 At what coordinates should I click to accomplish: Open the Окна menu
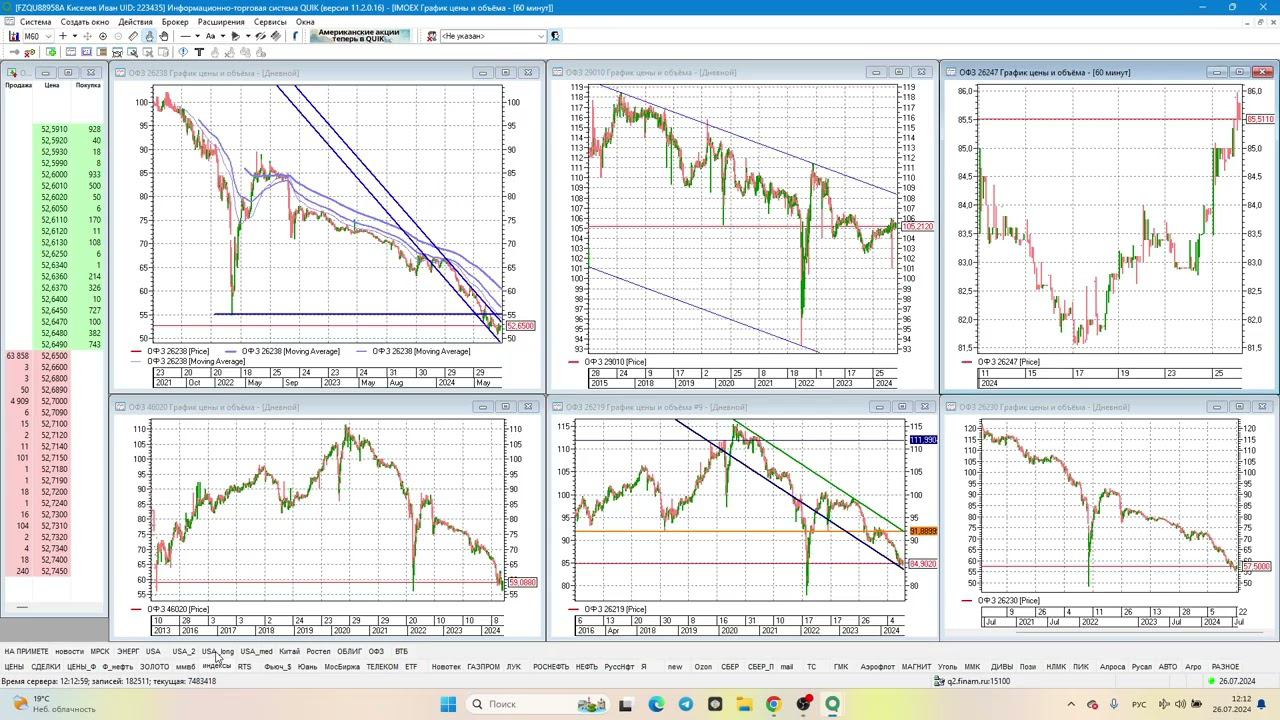coord(305,22)
